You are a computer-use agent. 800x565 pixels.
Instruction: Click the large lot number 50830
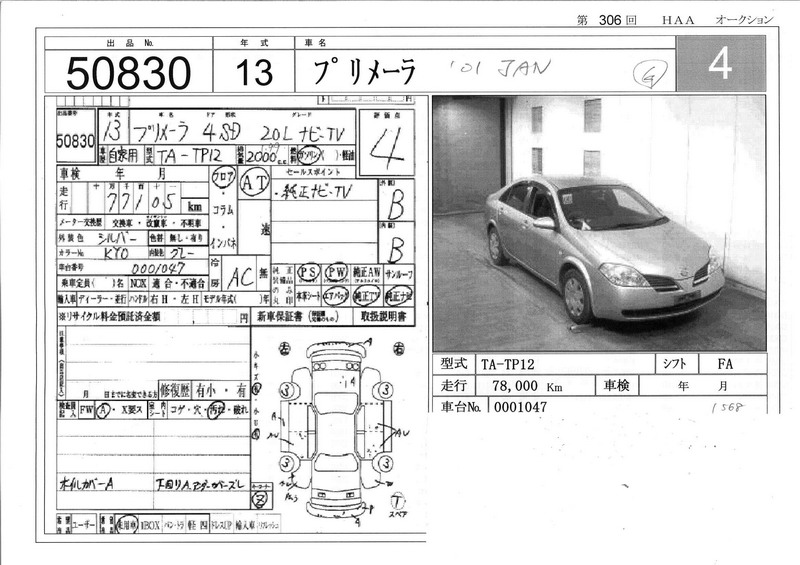128,73
